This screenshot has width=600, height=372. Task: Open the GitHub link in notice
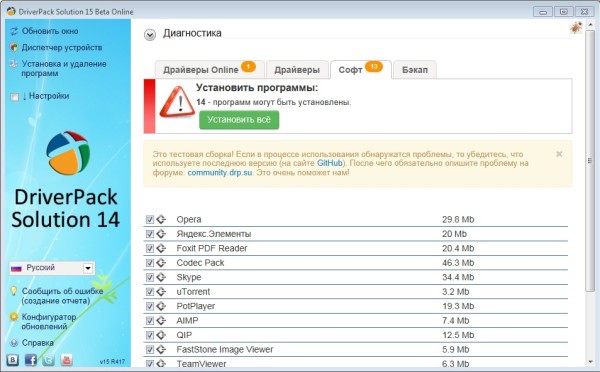coord(329,163)
